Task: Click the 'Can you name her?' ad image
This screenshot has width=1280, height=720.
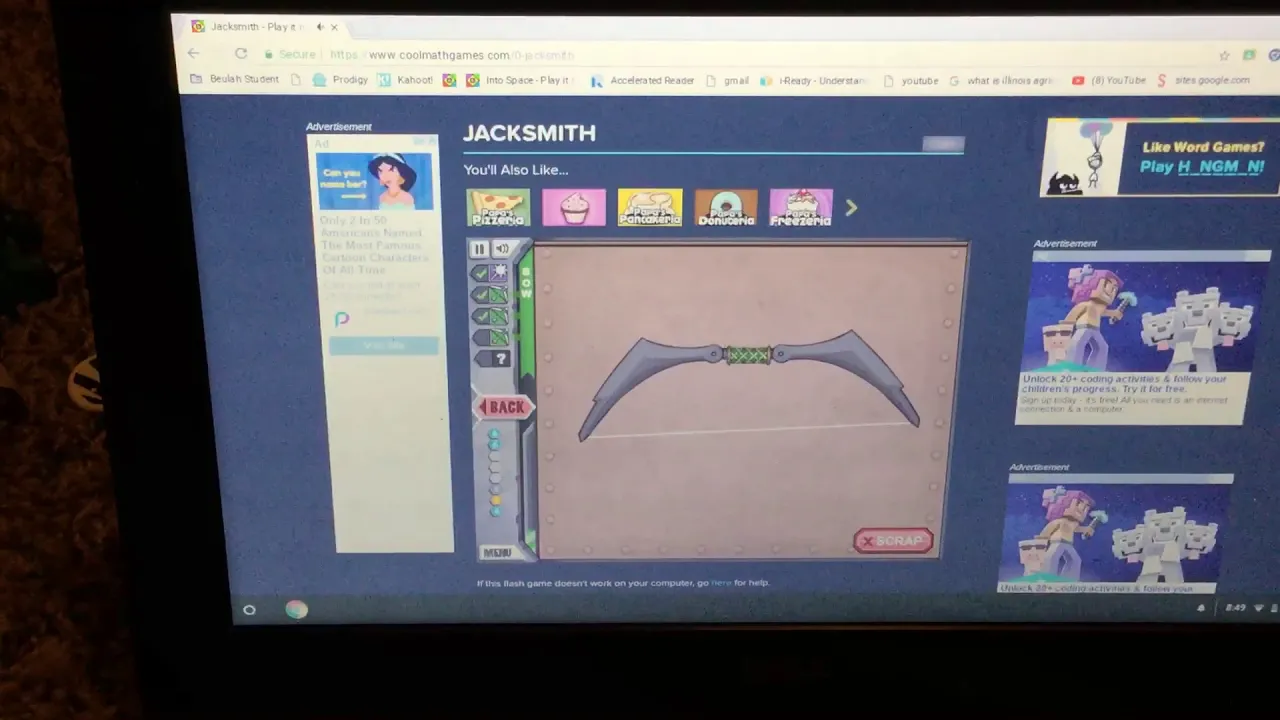Action: click(375, 181)
